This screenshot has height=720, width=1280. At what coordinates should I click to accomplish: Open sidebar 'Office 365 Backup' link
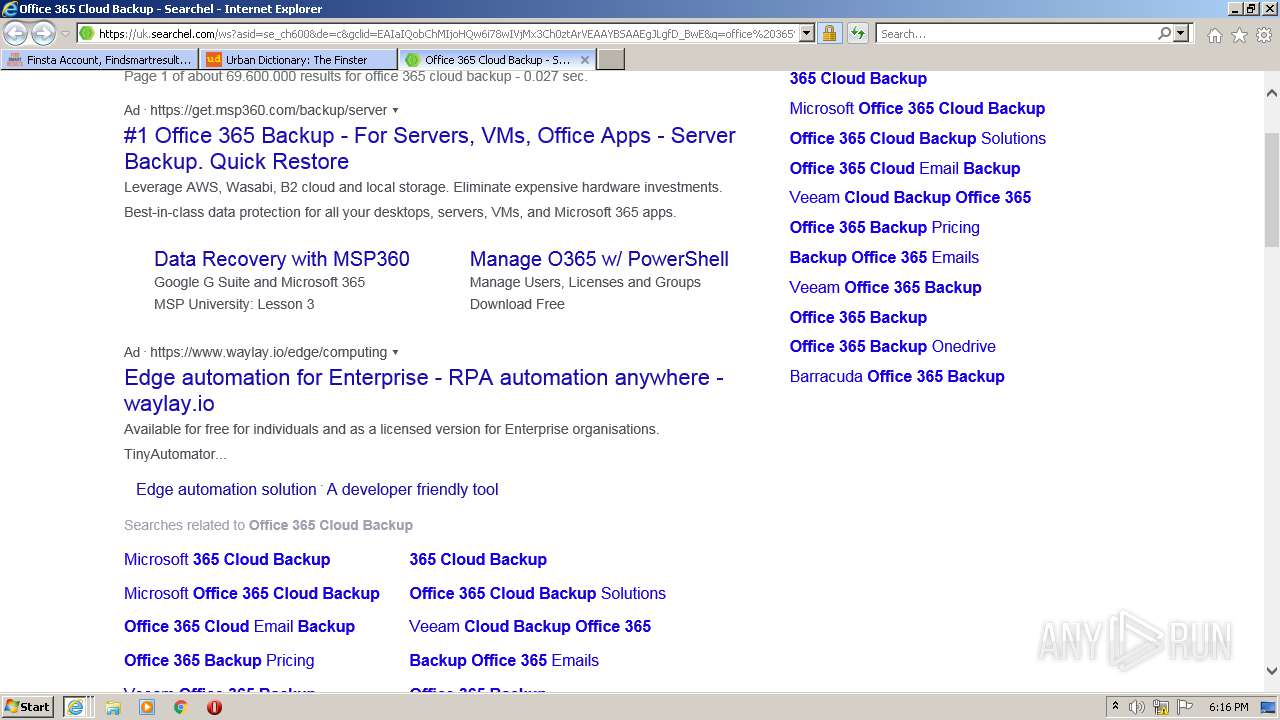[x=858, y=317]
